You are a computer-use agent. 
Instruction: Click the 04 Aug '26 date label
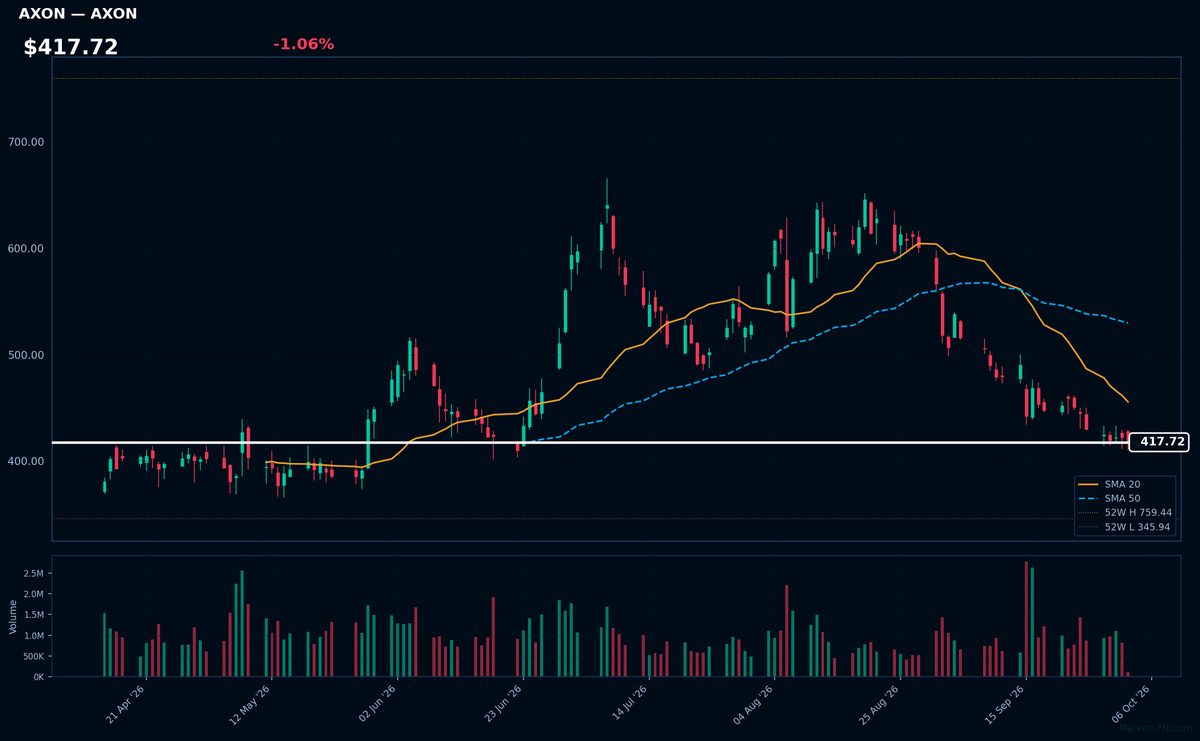(753, 704)
